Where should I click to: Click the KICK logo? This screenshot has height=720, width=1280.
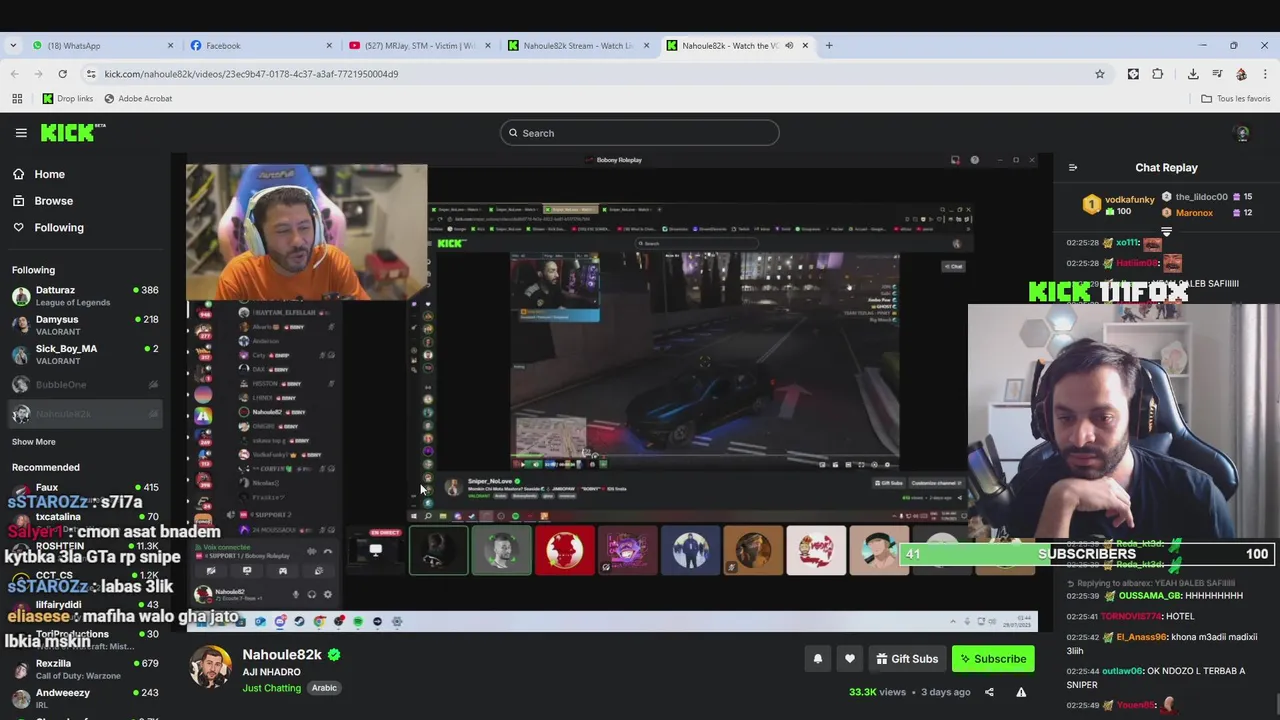pos(73,132)
